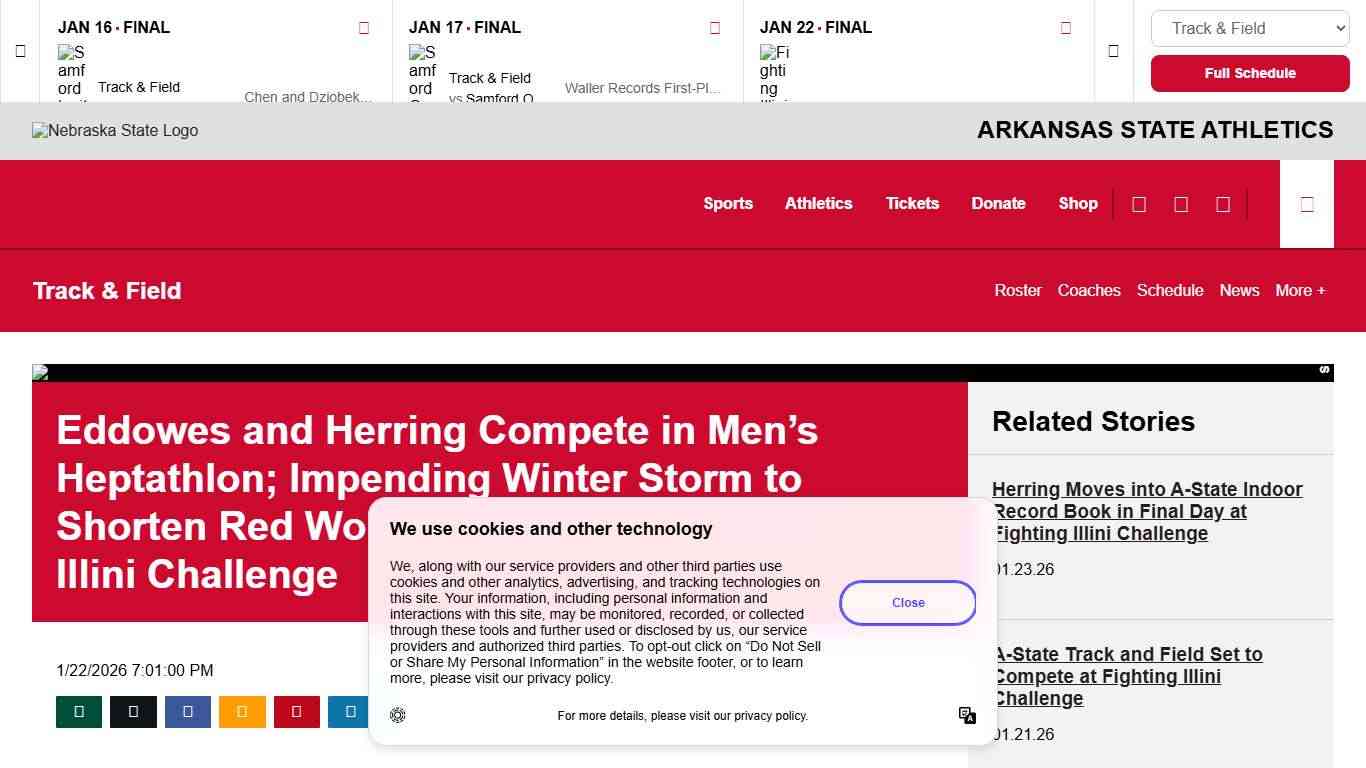Share the article via the black X icon

(x=133, y=711)
